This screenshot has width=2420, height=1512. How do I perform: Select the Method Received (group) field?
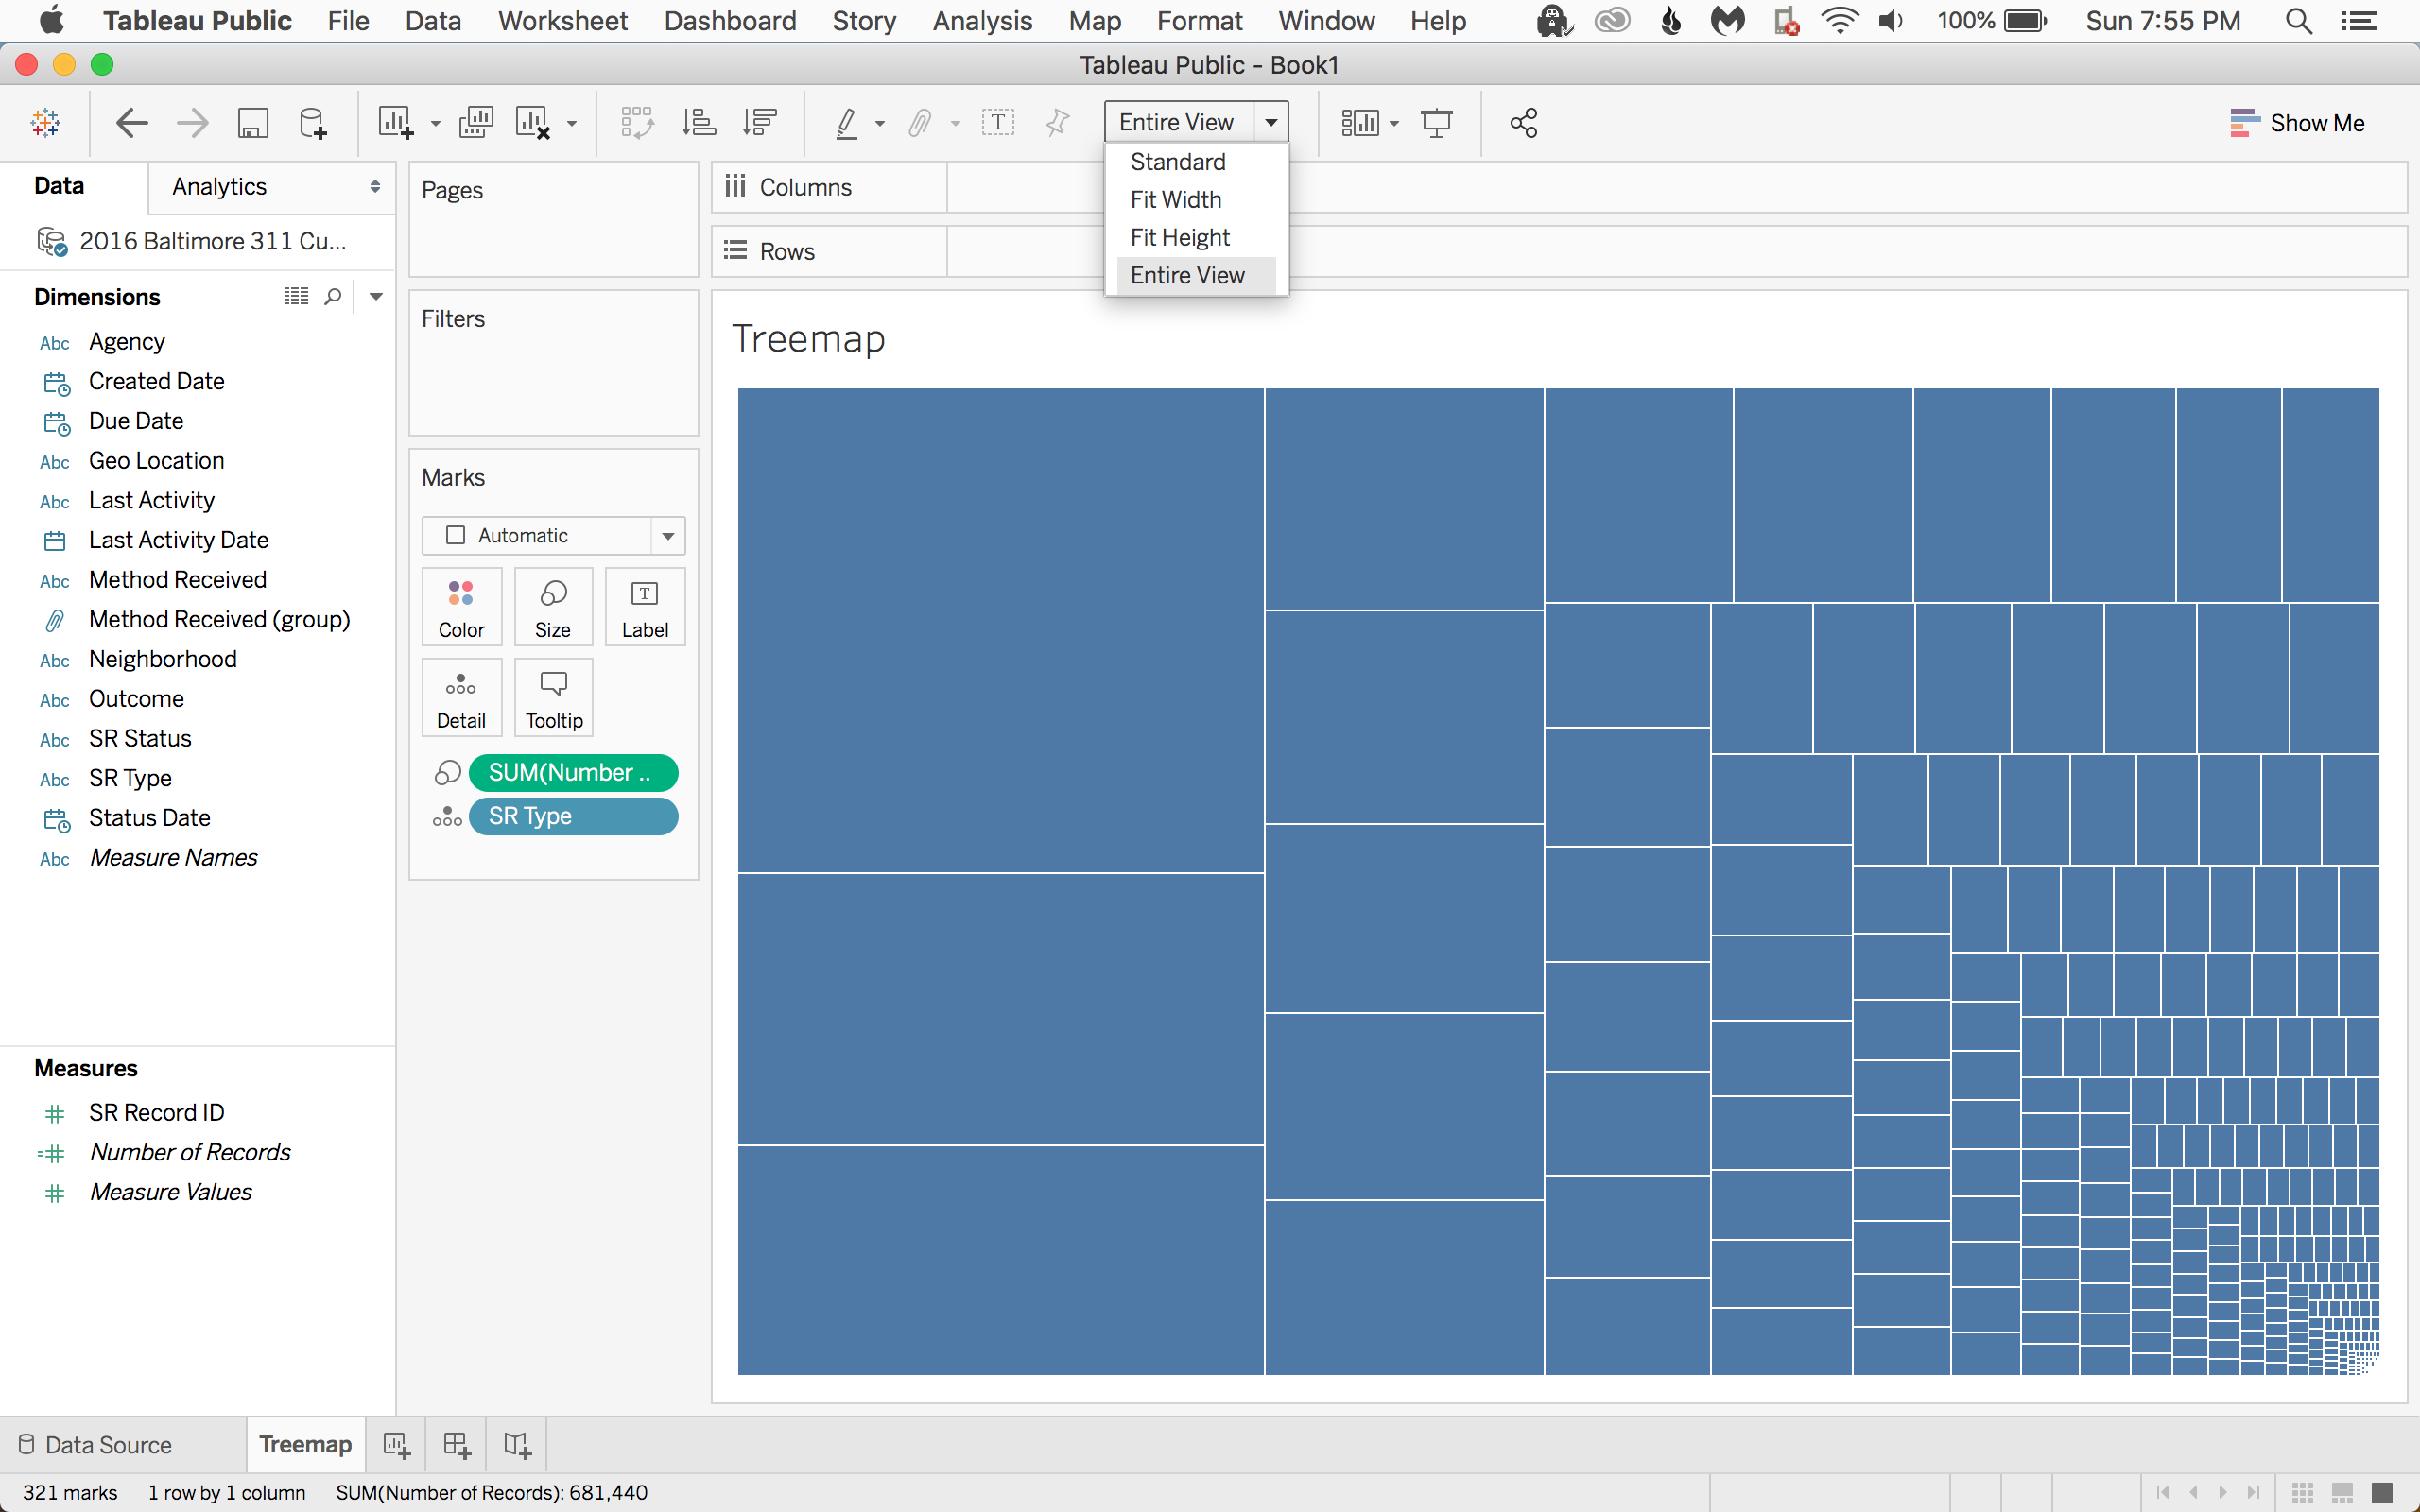[219, 620]
